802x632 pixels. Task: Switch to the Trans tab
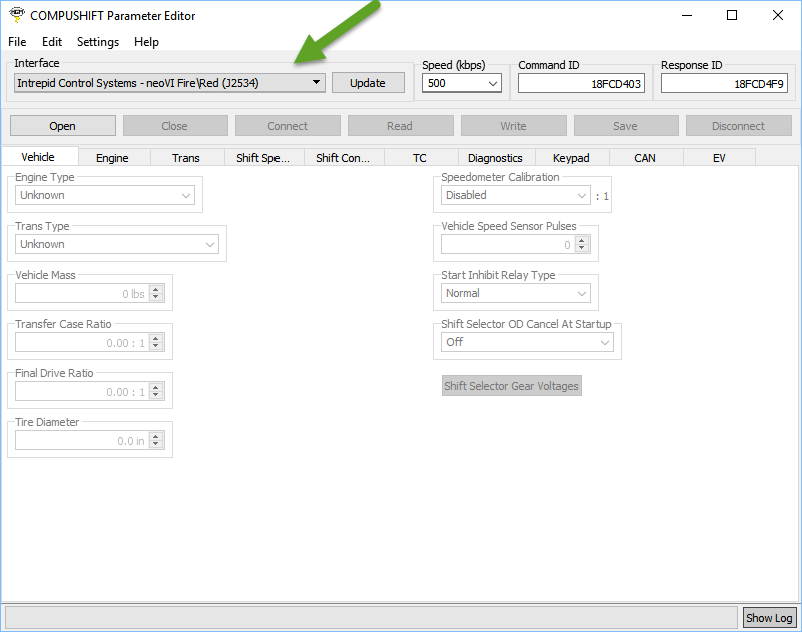click(x=185, y=158)
